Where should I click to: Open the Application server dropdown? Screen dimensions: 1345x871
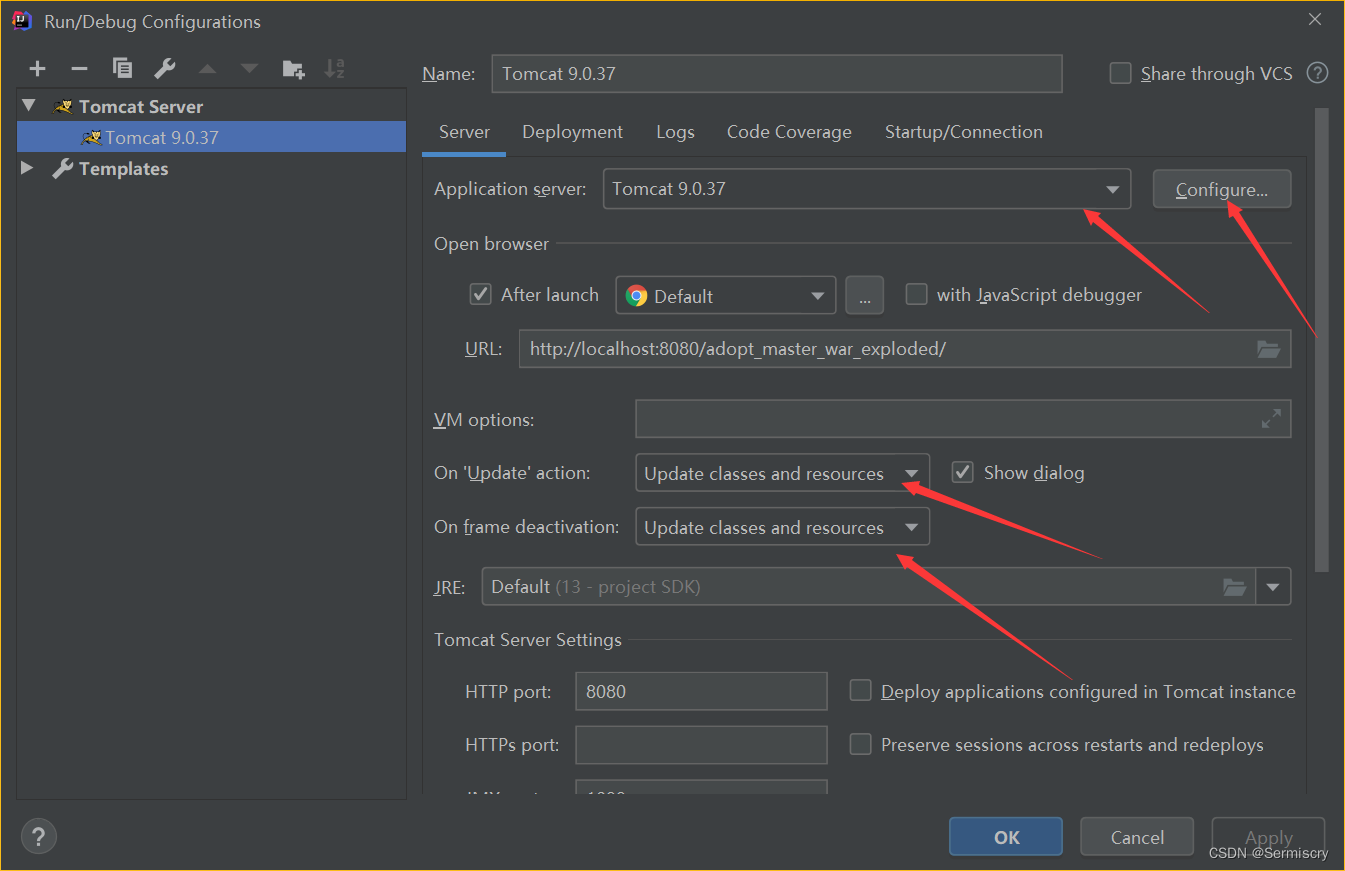(x=867, y=189)
